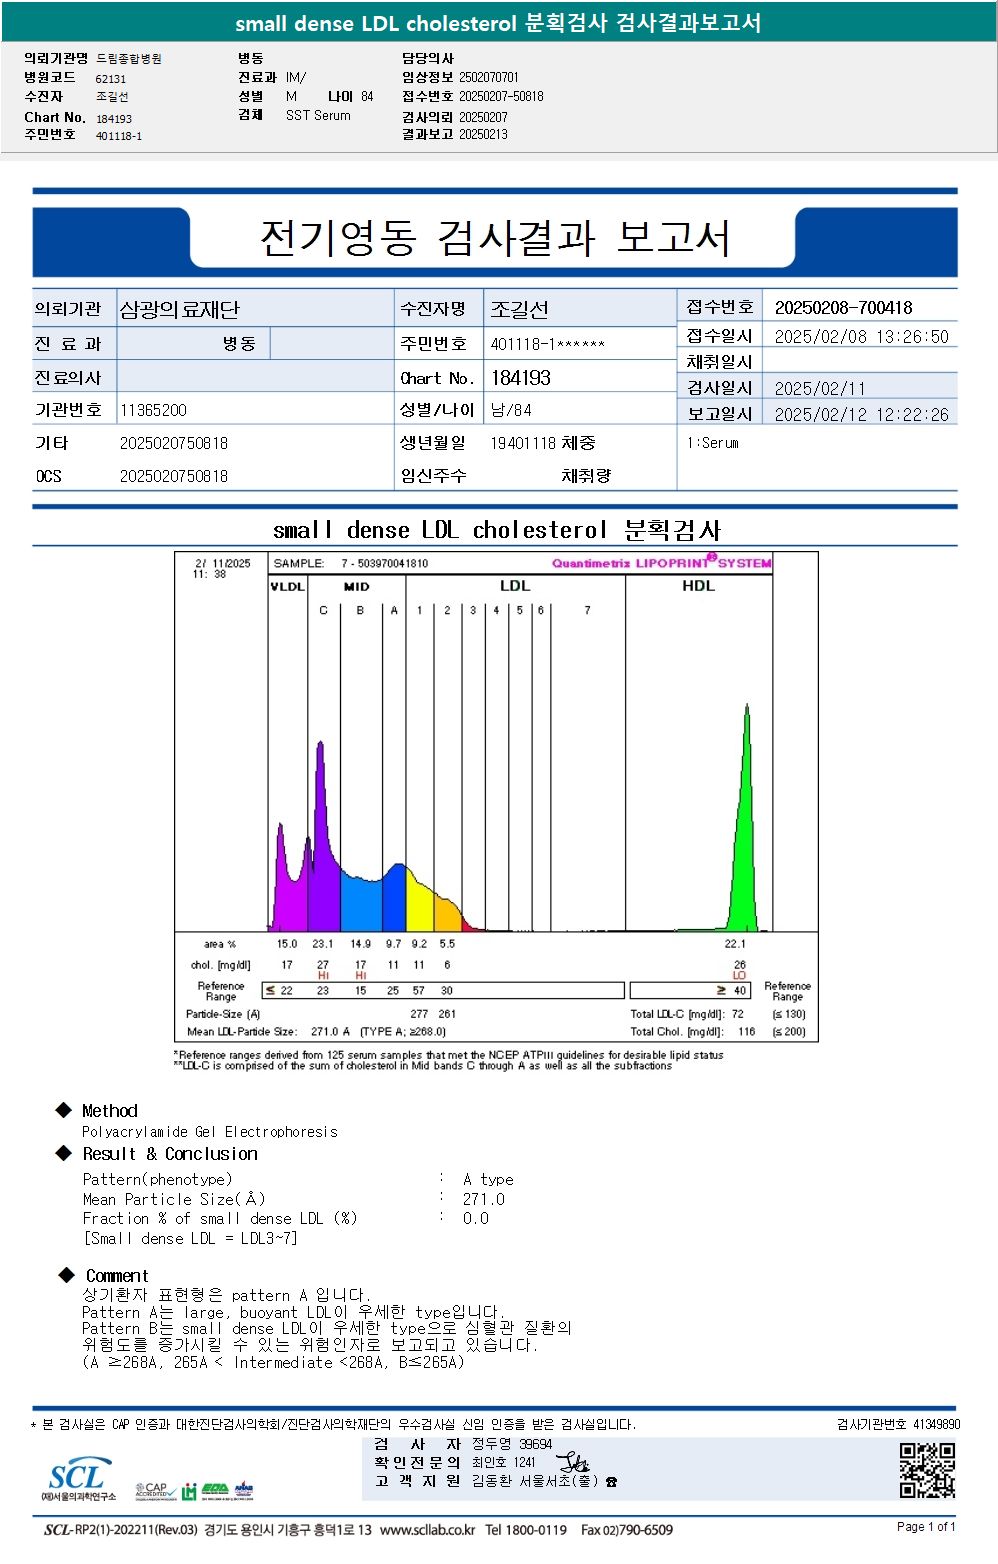Viewport: 998px width, 1564px height.
Task: Click the 전기영동 검사결과 보고서 title banner
Action: click(x=495, y=238)
